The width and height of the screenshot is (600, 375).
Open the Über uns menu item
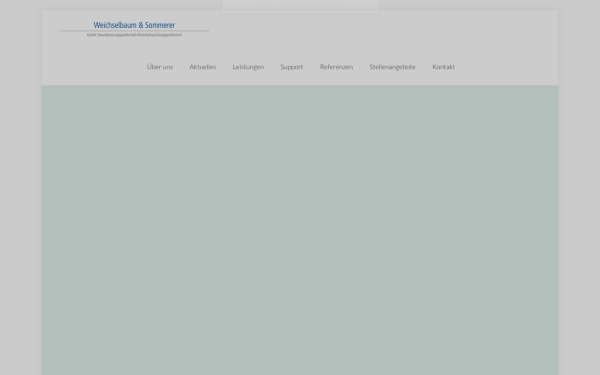click(x=160, y=67)
